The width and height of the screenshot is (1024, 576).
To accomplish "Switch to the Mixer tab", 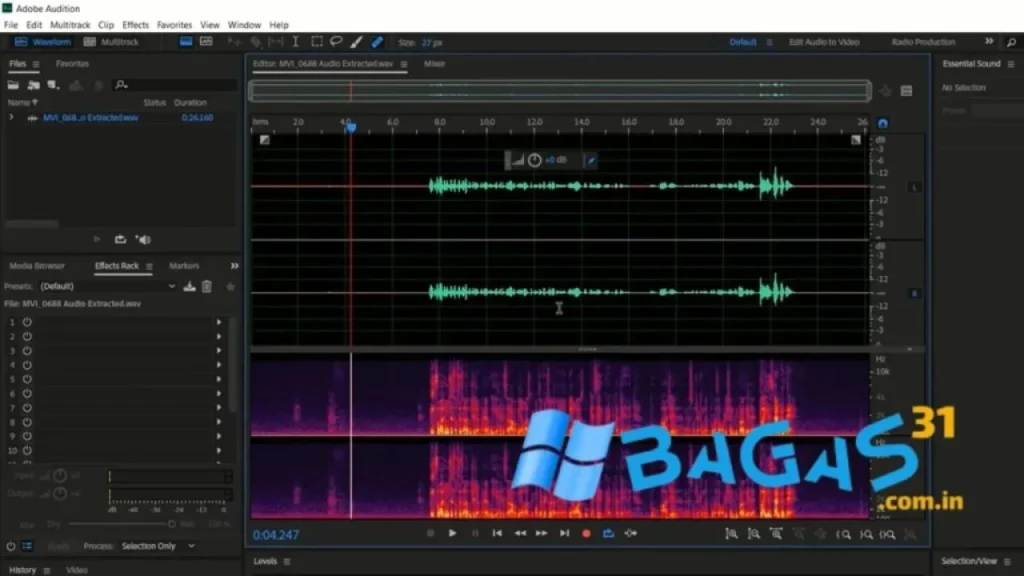I will click(434, 64).
